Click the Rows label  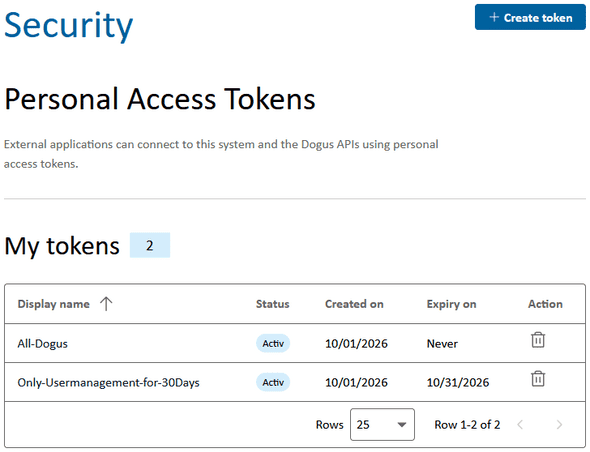pyautogui.click(x=330, y=425)
